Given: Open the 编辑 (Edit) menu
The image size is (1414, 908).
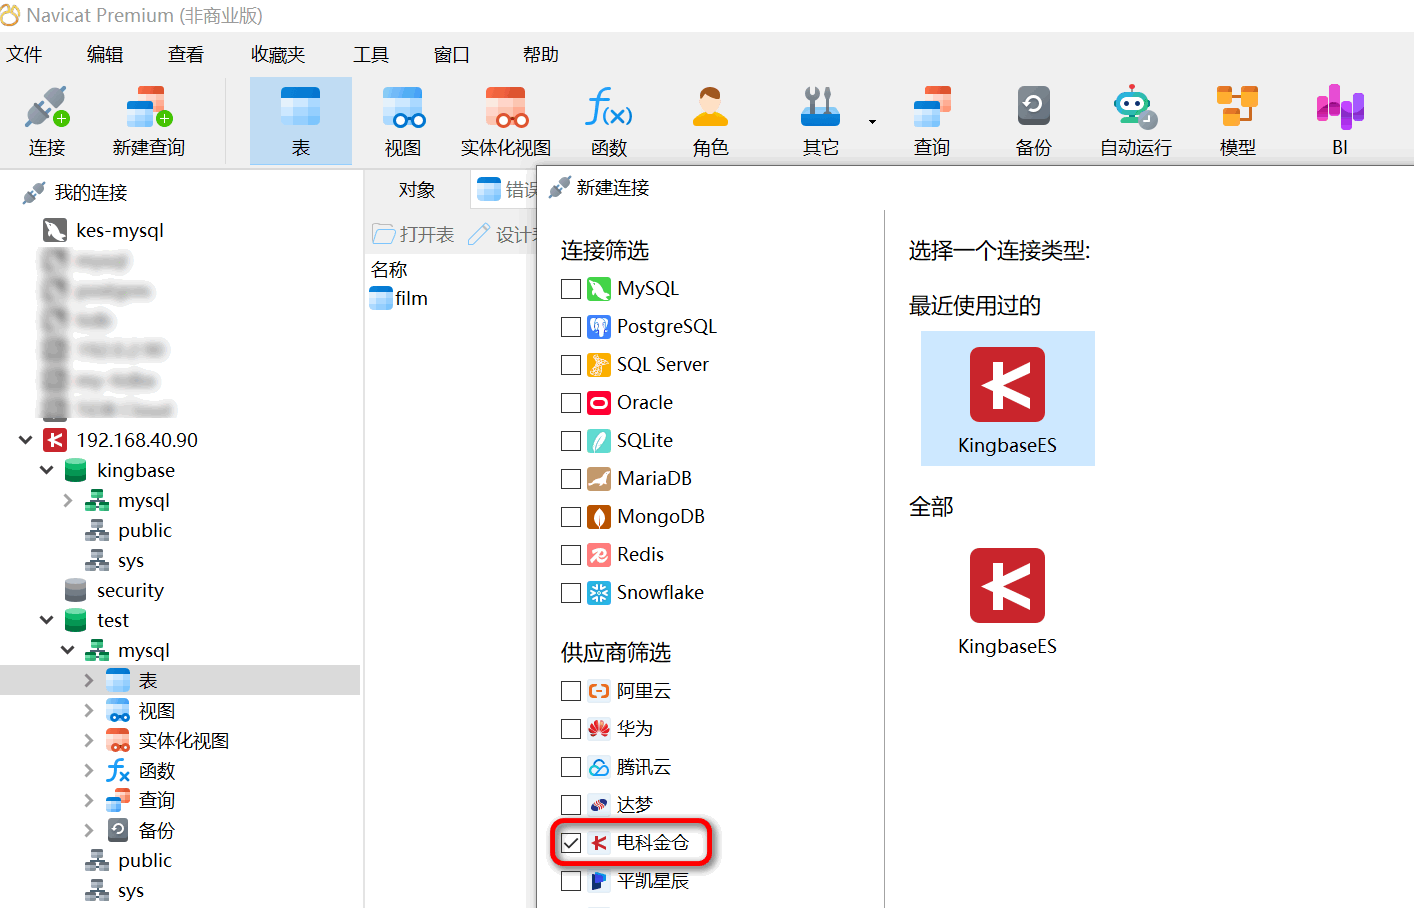Looking at the screenshot, I should pos(105,55).
